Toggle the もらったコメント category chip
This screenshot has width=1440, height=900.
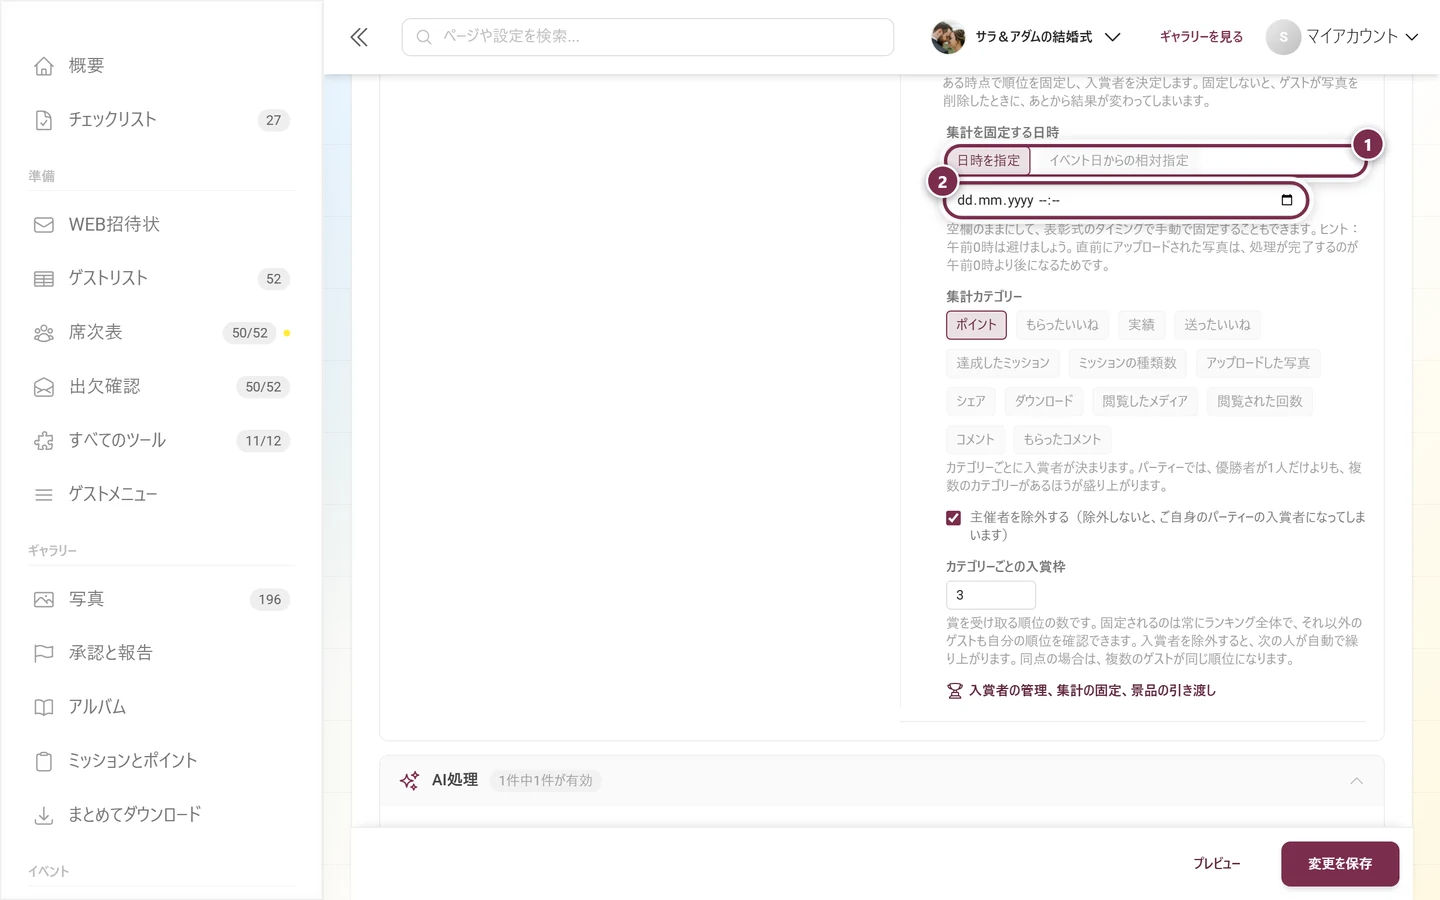(1062, 439)
